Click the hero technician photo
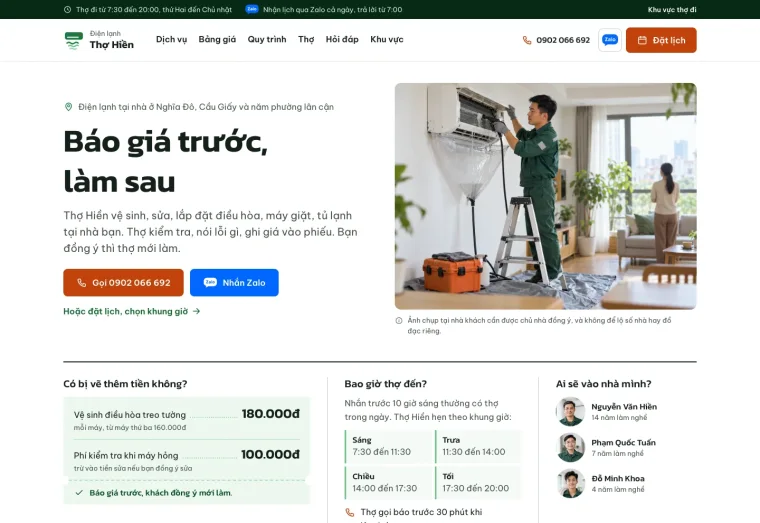The width and height of the screenshot is (760, 523). pos(545,196)
